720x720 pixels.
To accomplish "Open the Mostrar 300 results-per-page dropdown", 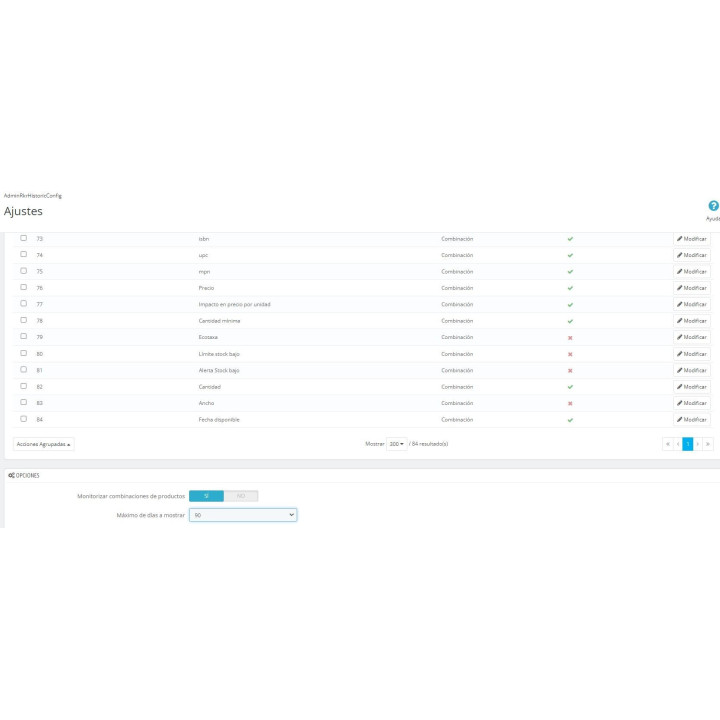I will pyautogui.click(x=397, y=444).
